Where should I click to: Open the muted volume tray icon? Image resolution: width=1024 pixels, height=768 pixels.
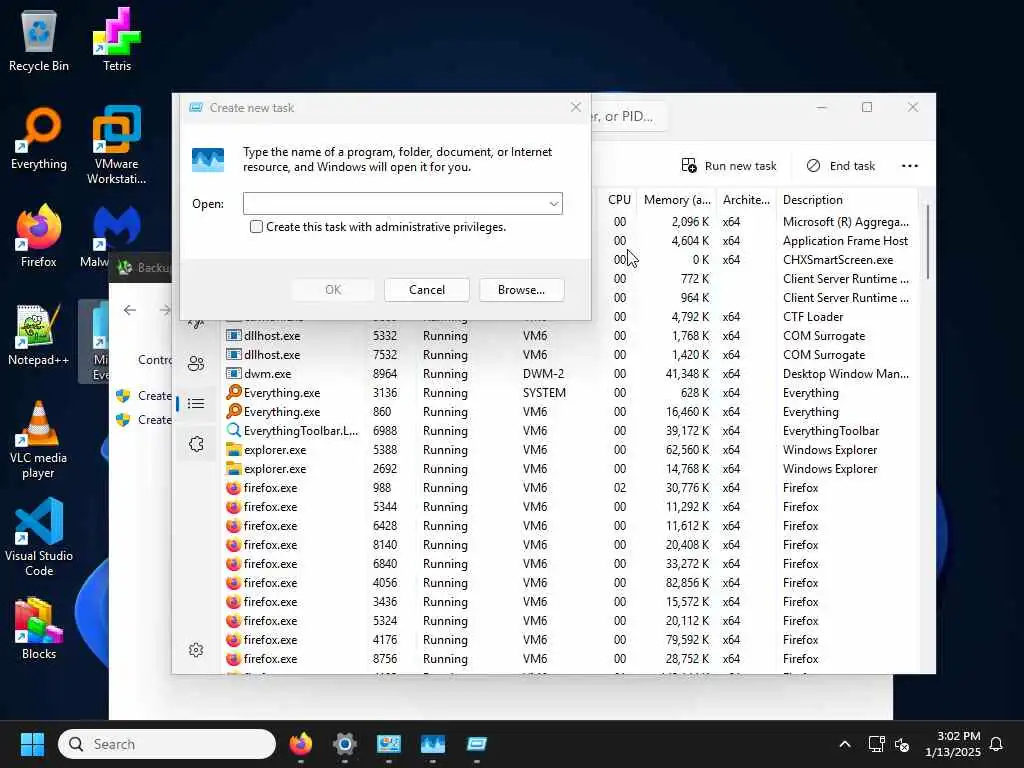[x=902, y=744]
